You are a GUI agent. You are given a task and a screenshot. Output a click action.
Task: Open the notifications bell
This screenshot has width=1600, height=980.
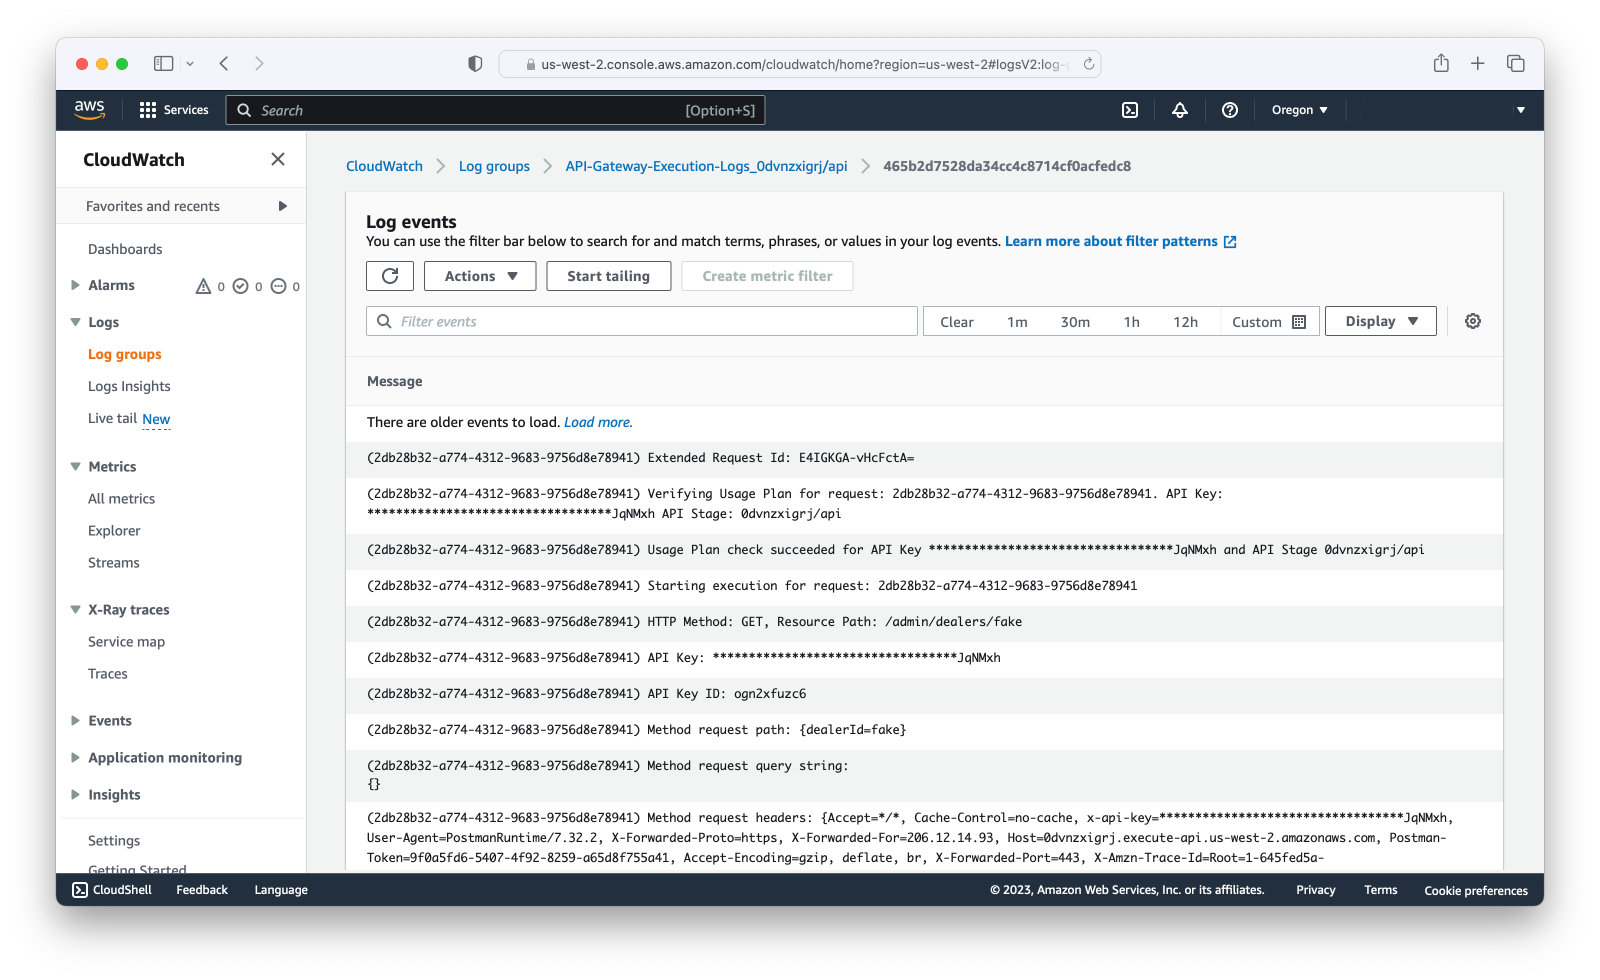pyautogui.click(x=1180, y=110)
